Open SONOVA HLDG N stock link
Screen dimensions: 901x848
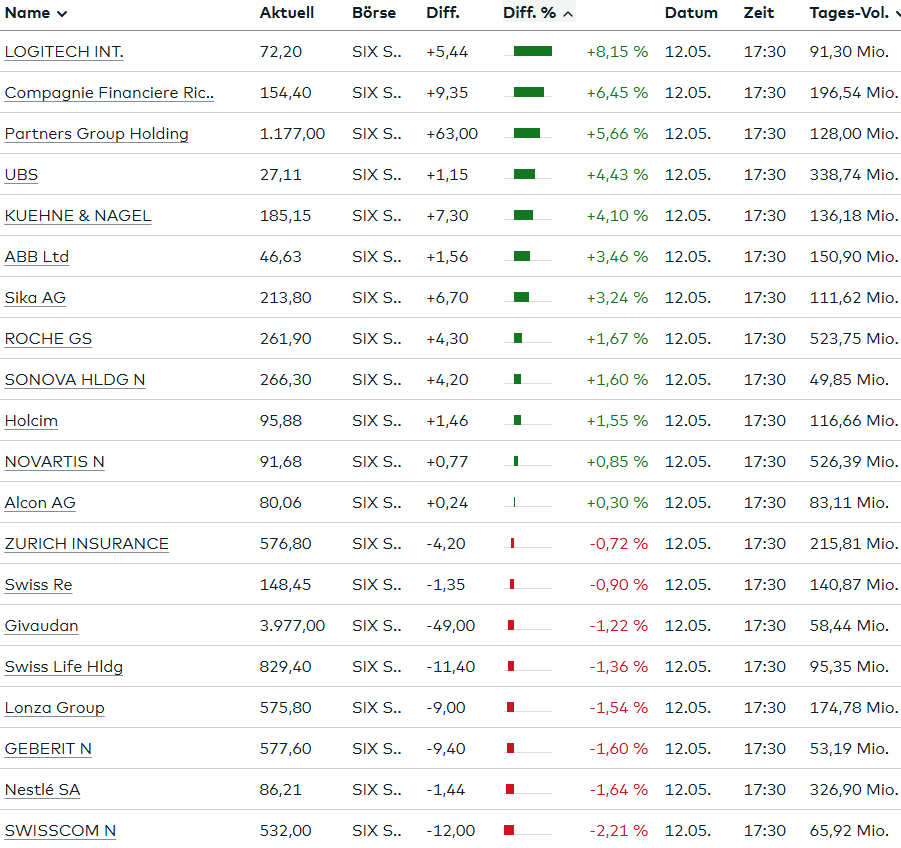point(75,380)
